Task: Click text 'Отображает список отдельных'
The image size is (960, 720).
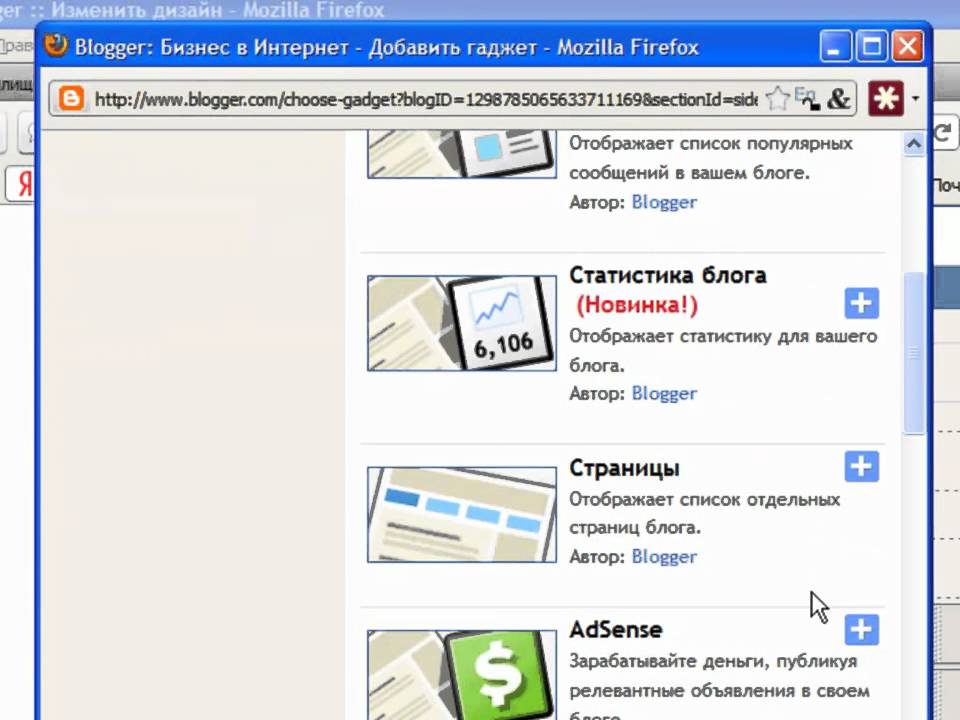Action: pos(705,499)
